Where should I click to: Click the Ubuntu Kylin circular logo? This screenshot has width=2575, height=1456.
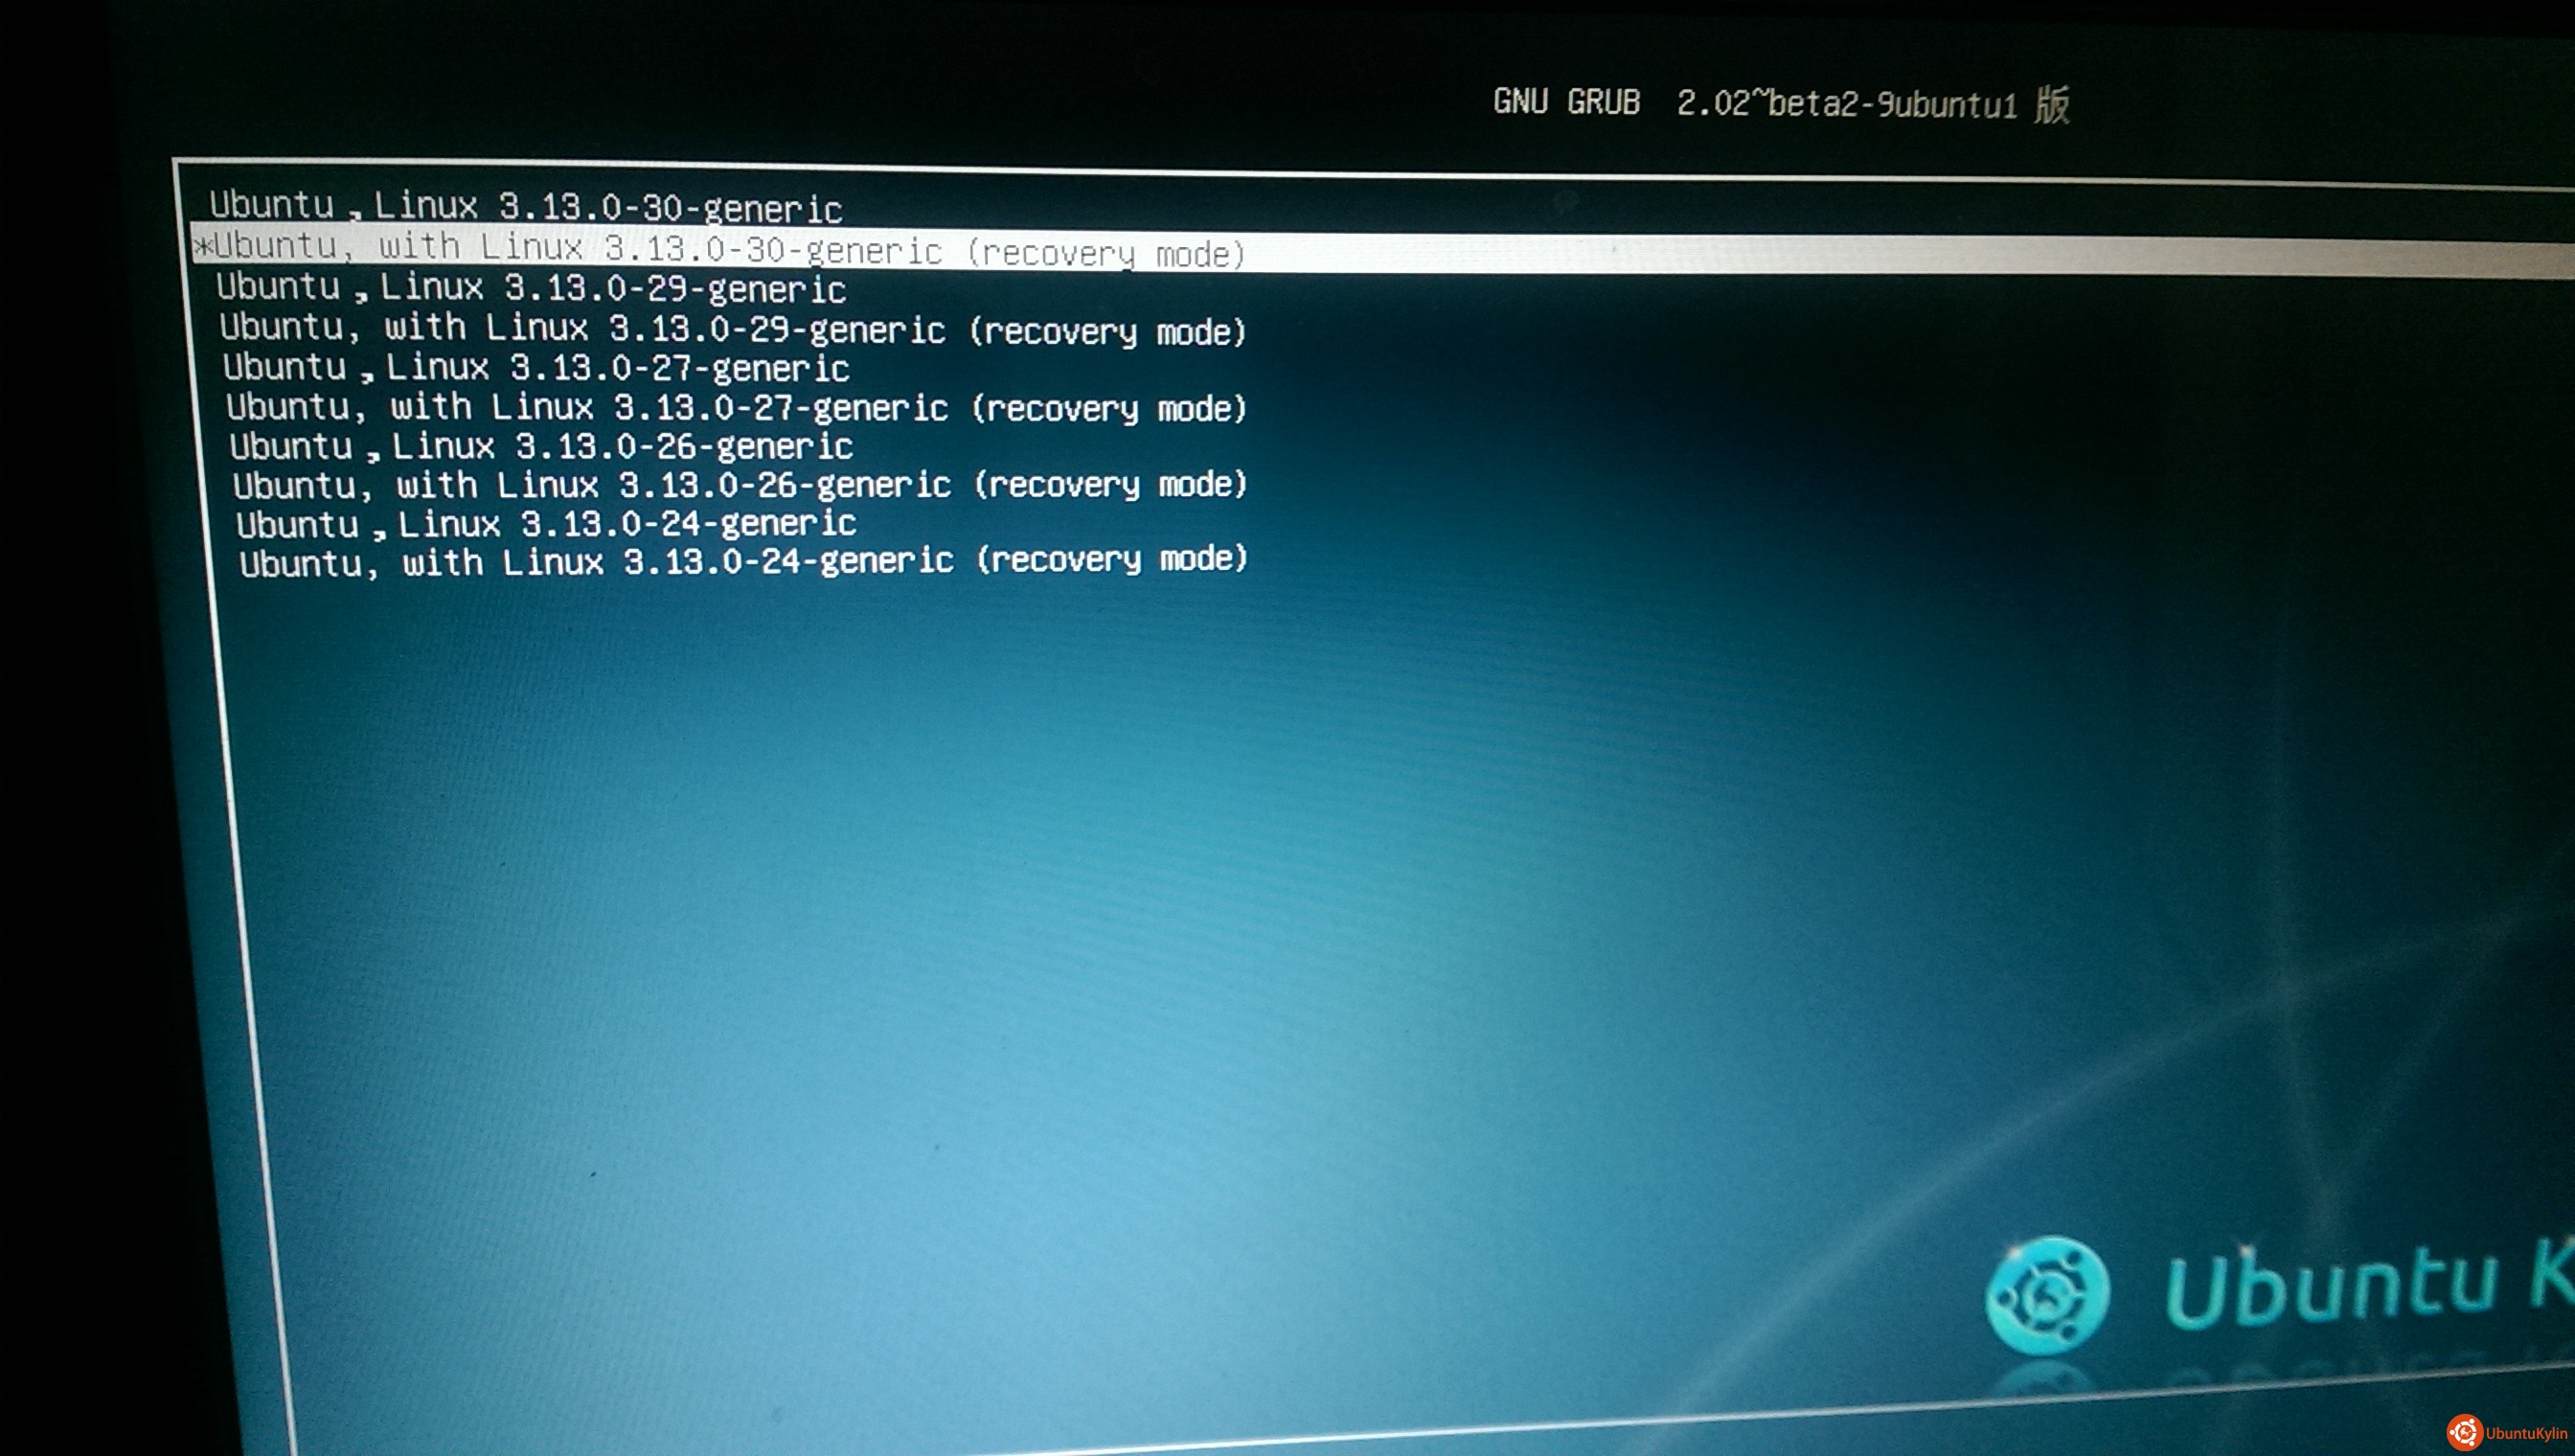pos(2047,1295)
